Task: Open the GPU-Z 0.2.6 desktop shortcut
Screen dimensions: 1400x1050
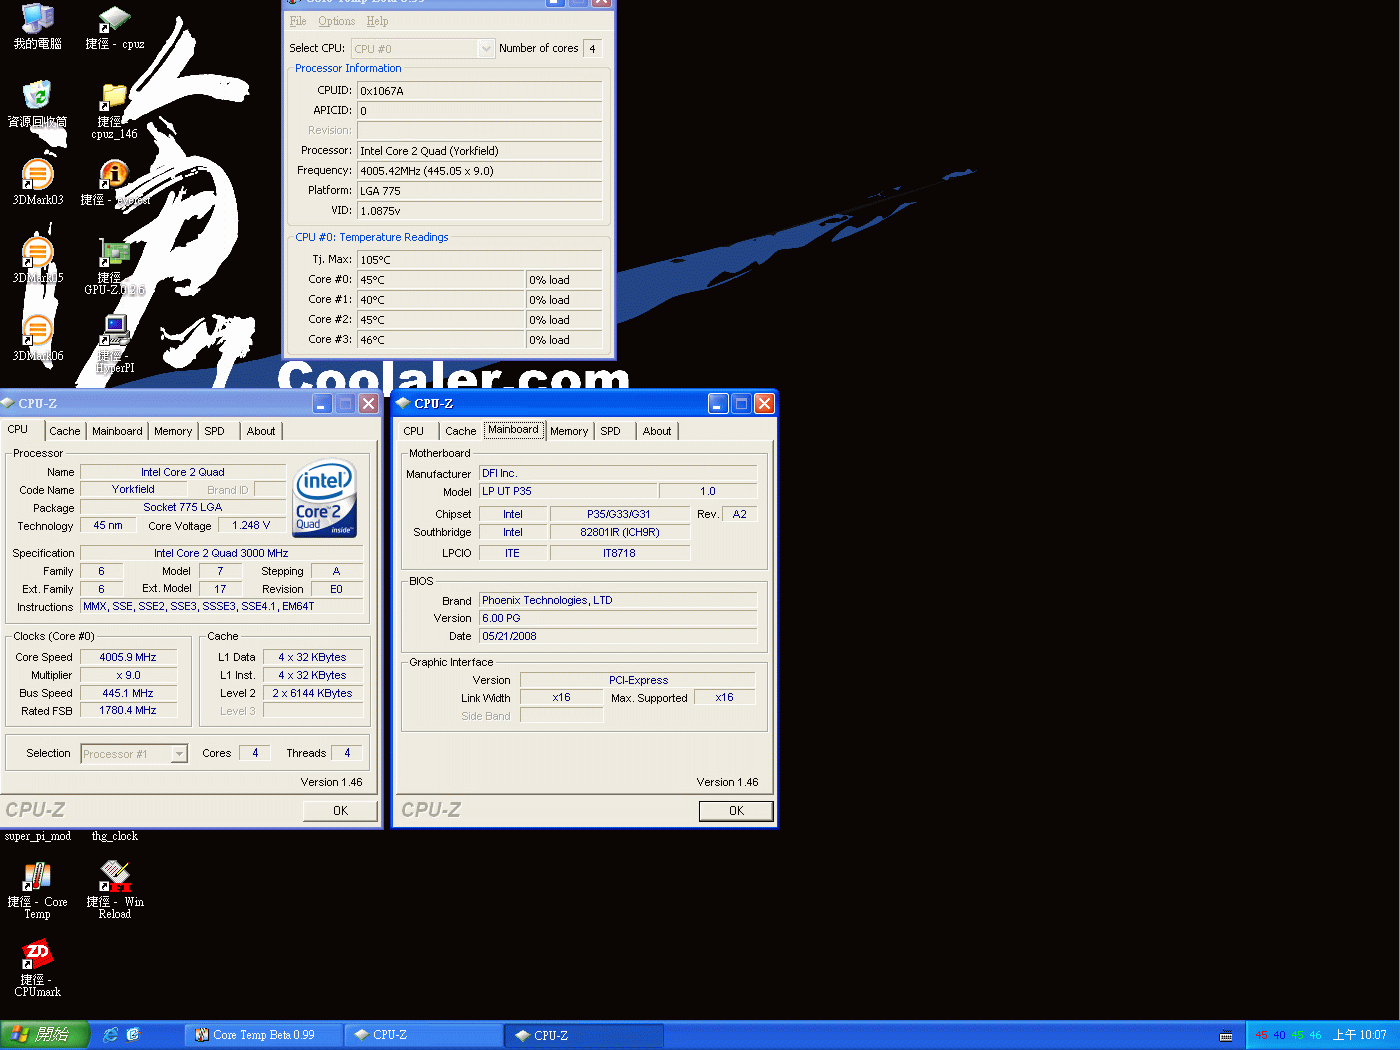Action: [x=115, y=256]
